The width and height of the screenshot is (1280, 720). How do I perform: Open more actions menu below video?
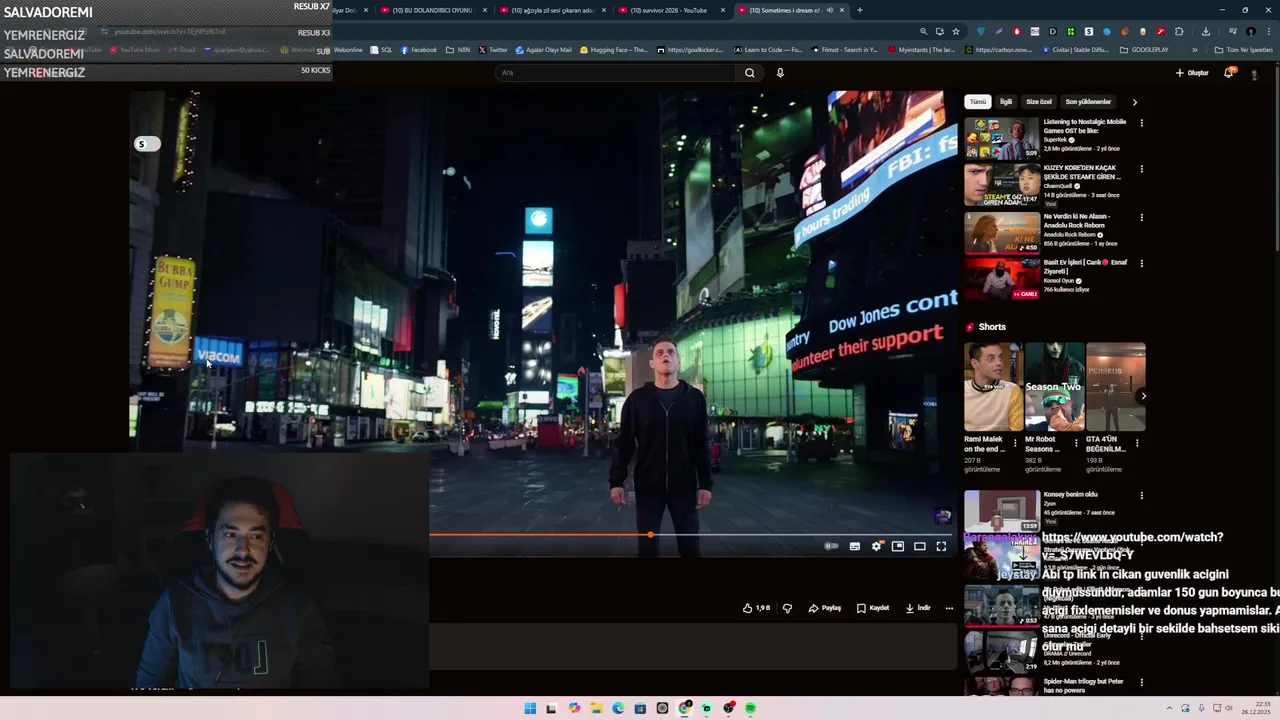[x=949, y=608]
